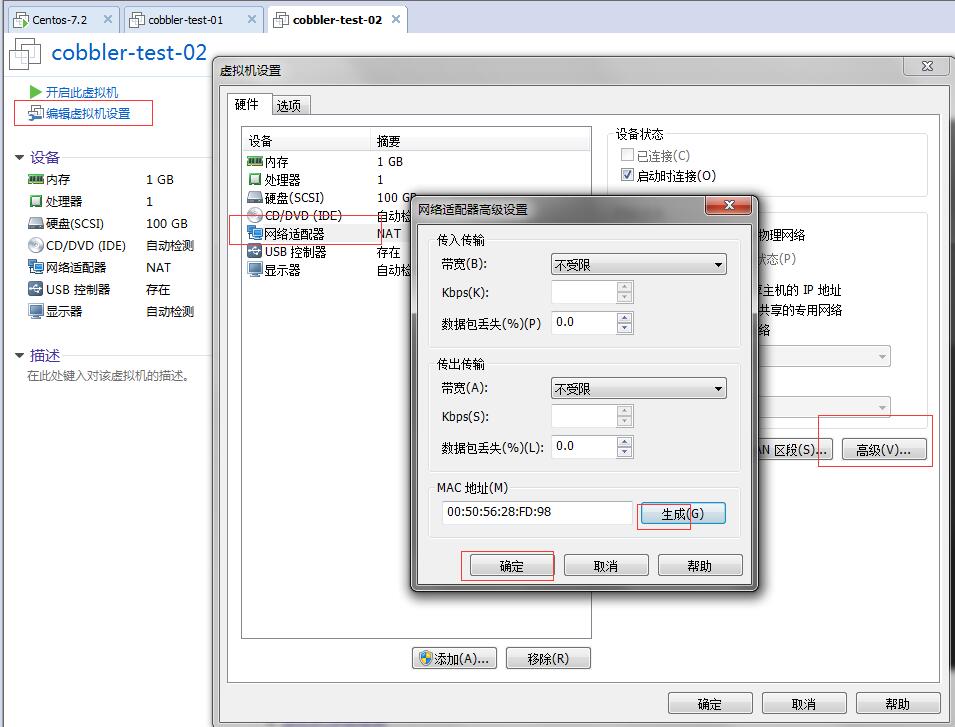Collapse the 设备 section in sidebar
955x727 pixels.
click(x=19, y=158)
